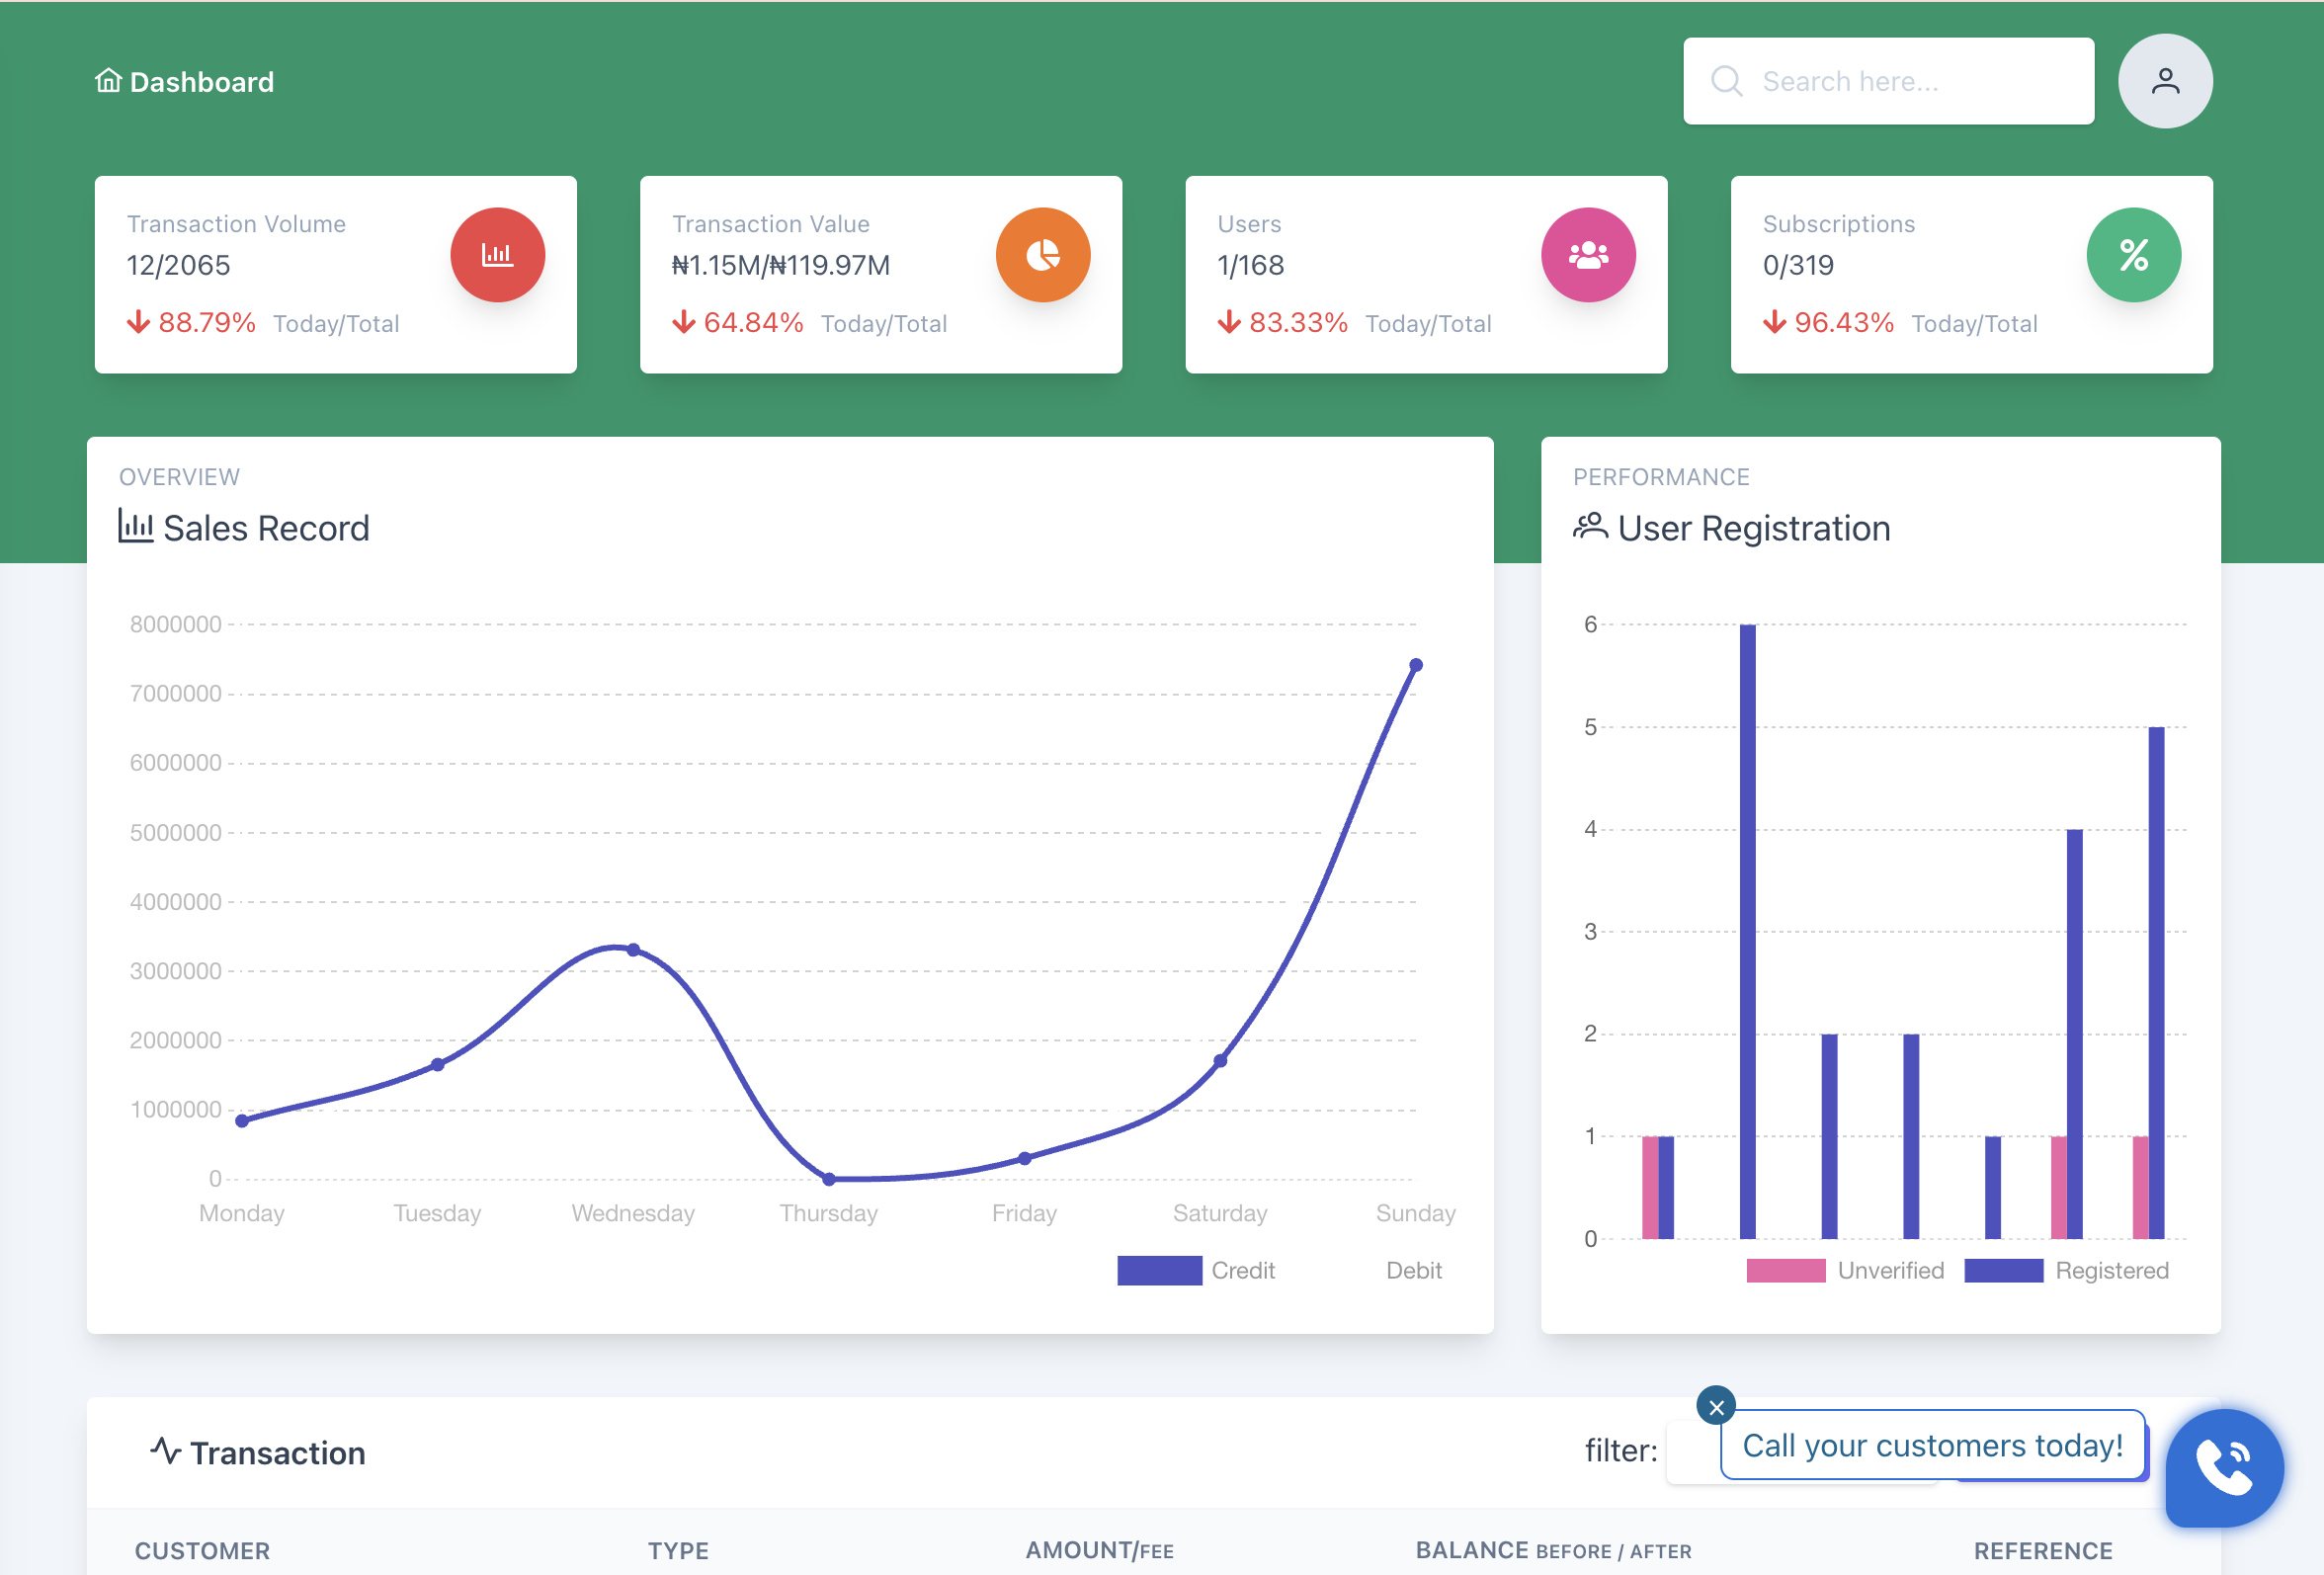Click the CUSTOMER column header
Image resolution: width=2324 pixels, height=1575 pixels.
(x=202, y=1550)
